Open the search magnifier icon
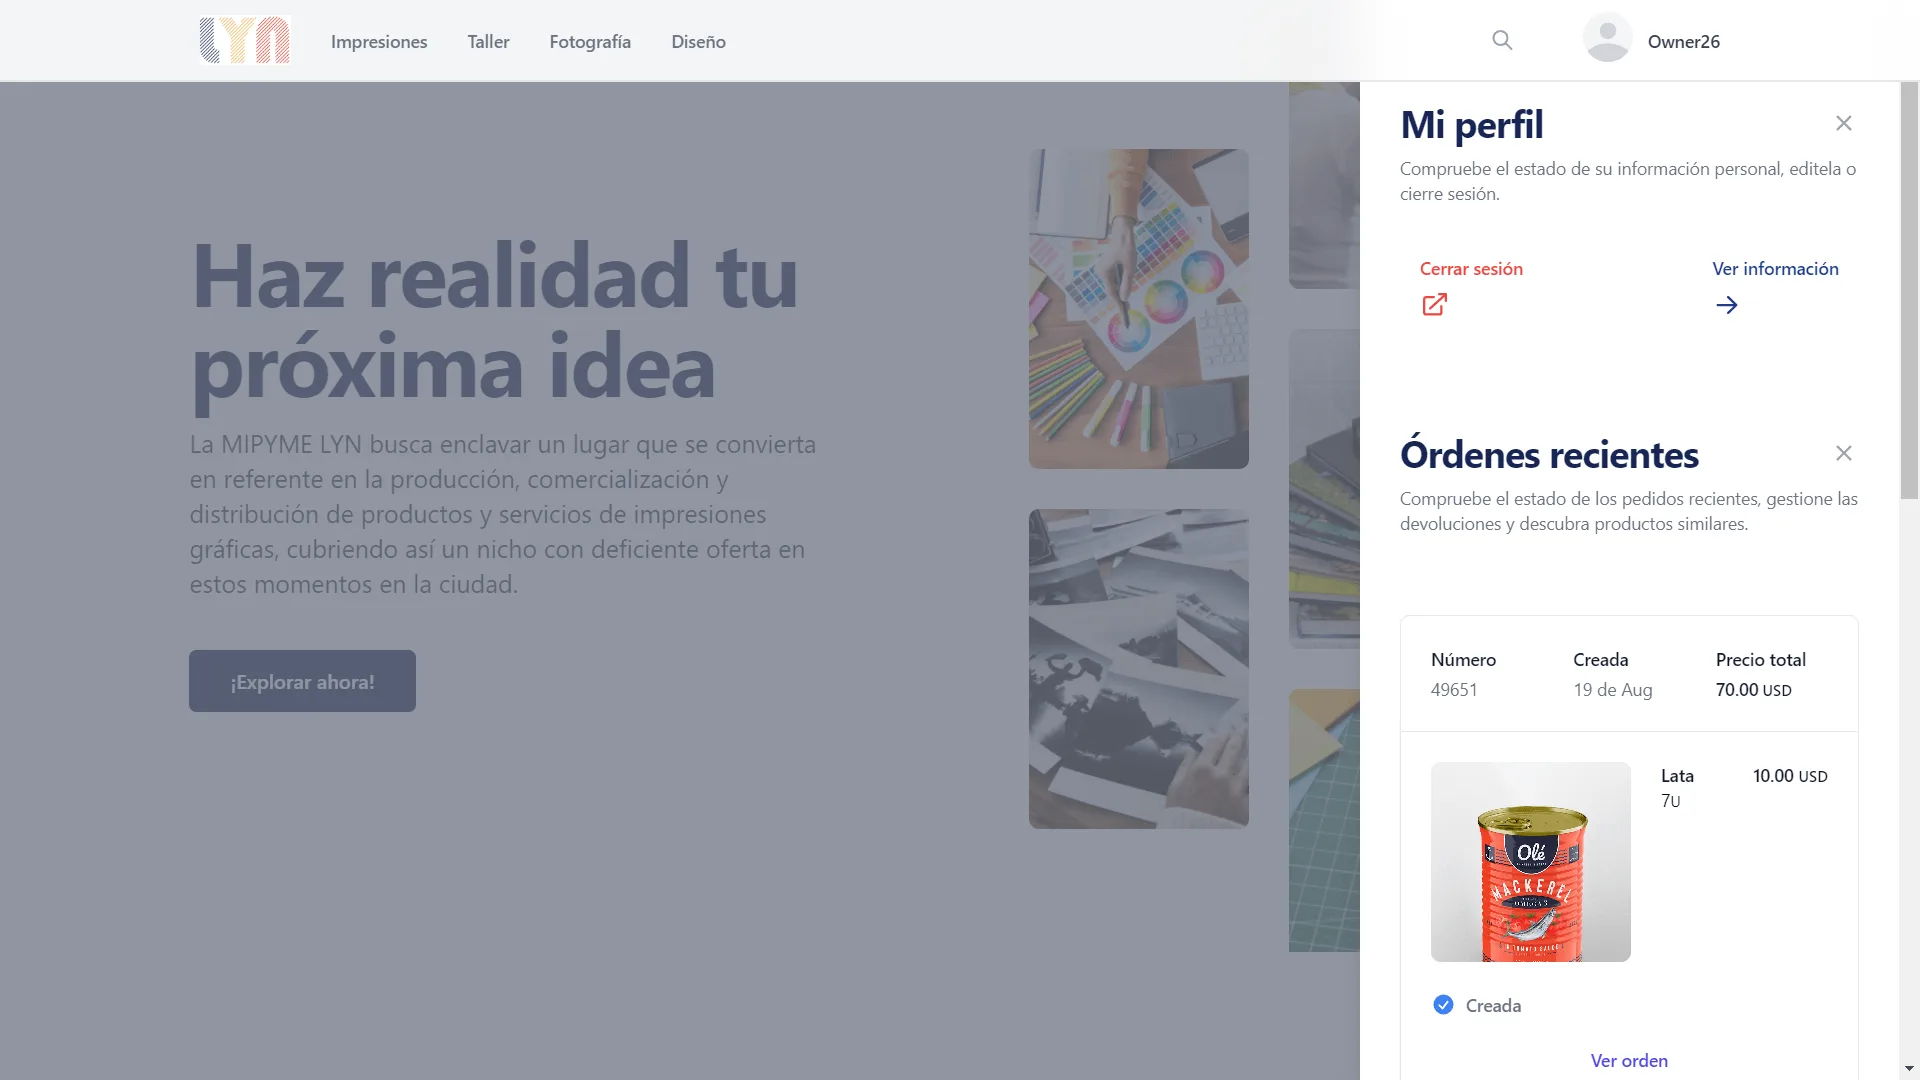 tap(1502, 40)
